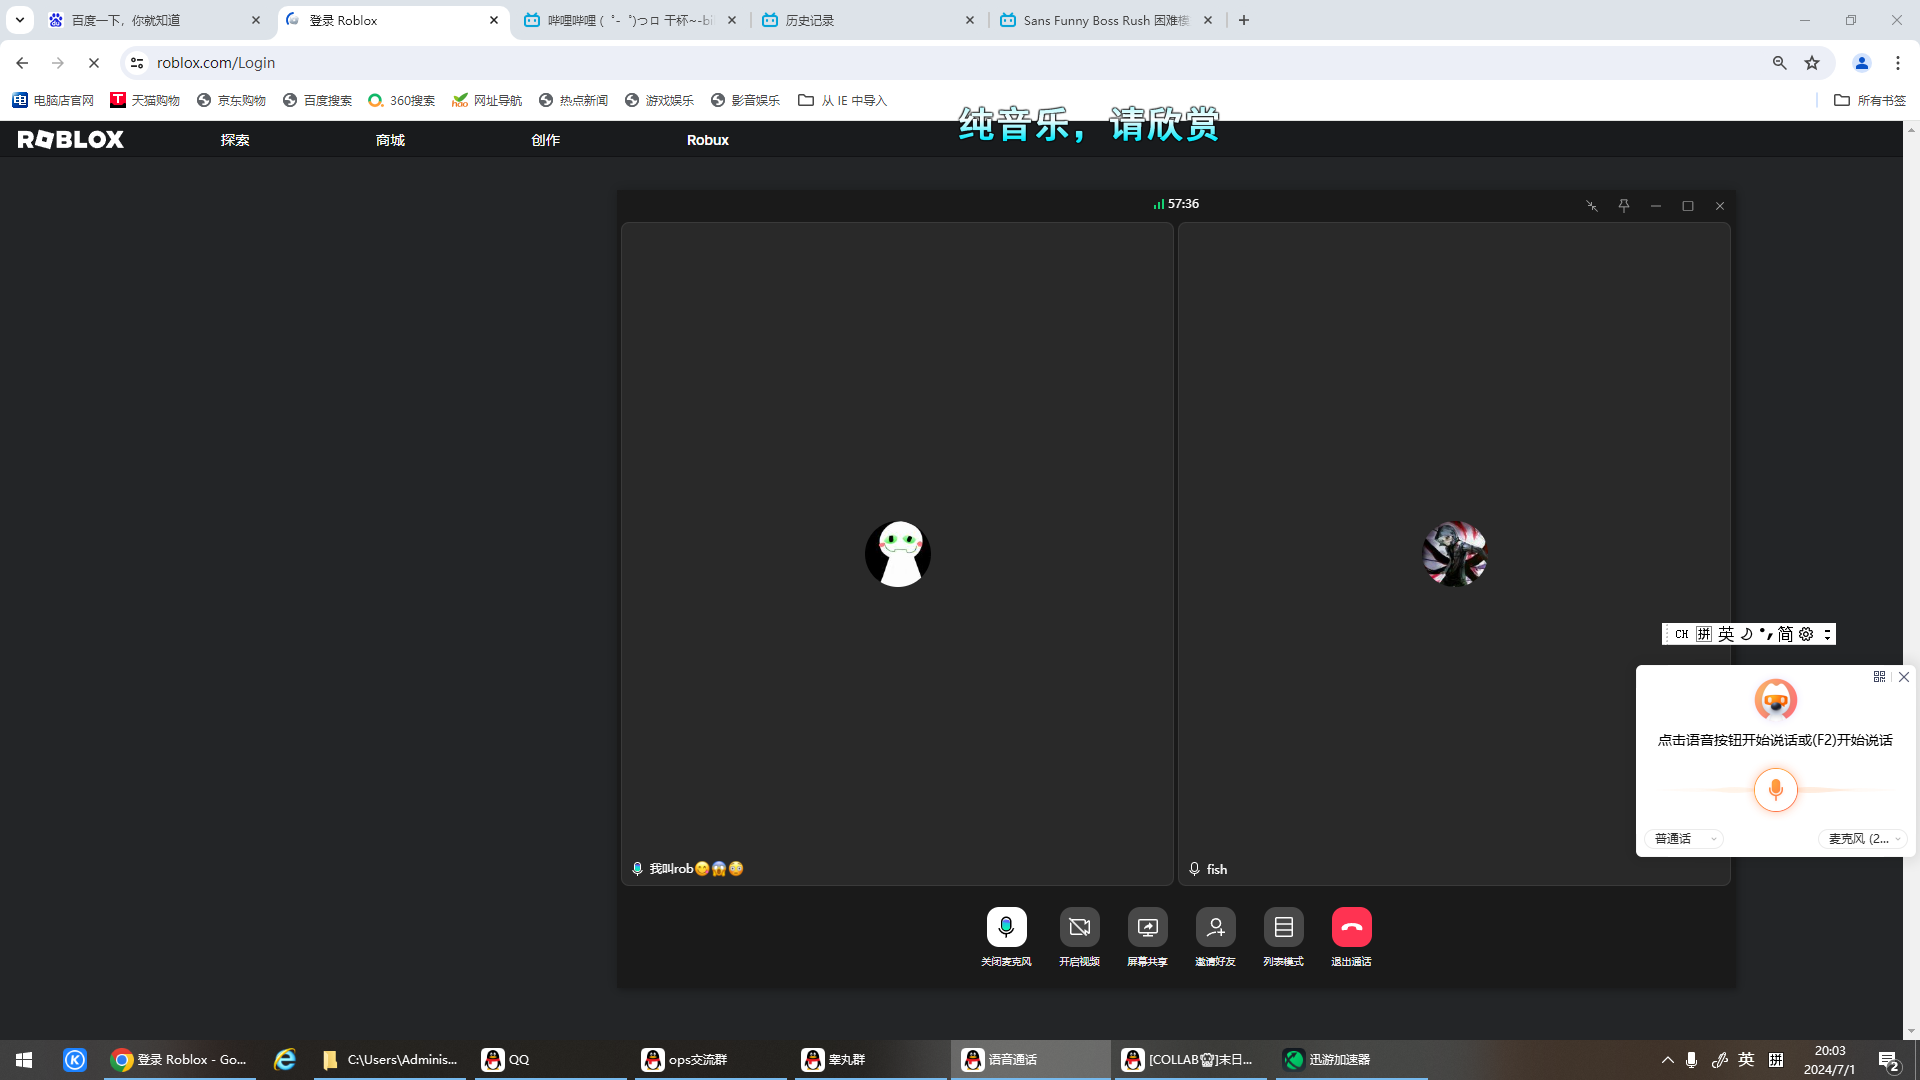Toggle moon half-width icon on IME bar

click(x=1746, y=634)
